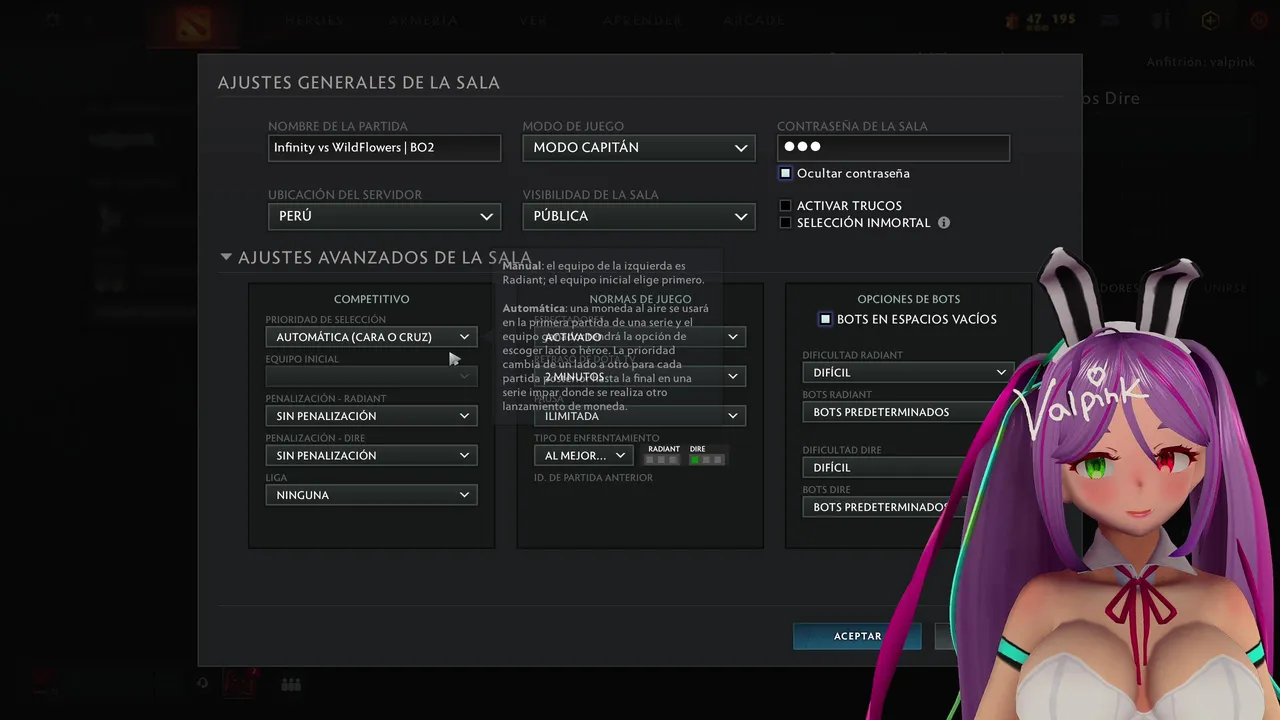Click the Aceptar button

pyautogui.click(x=857, y=636)
